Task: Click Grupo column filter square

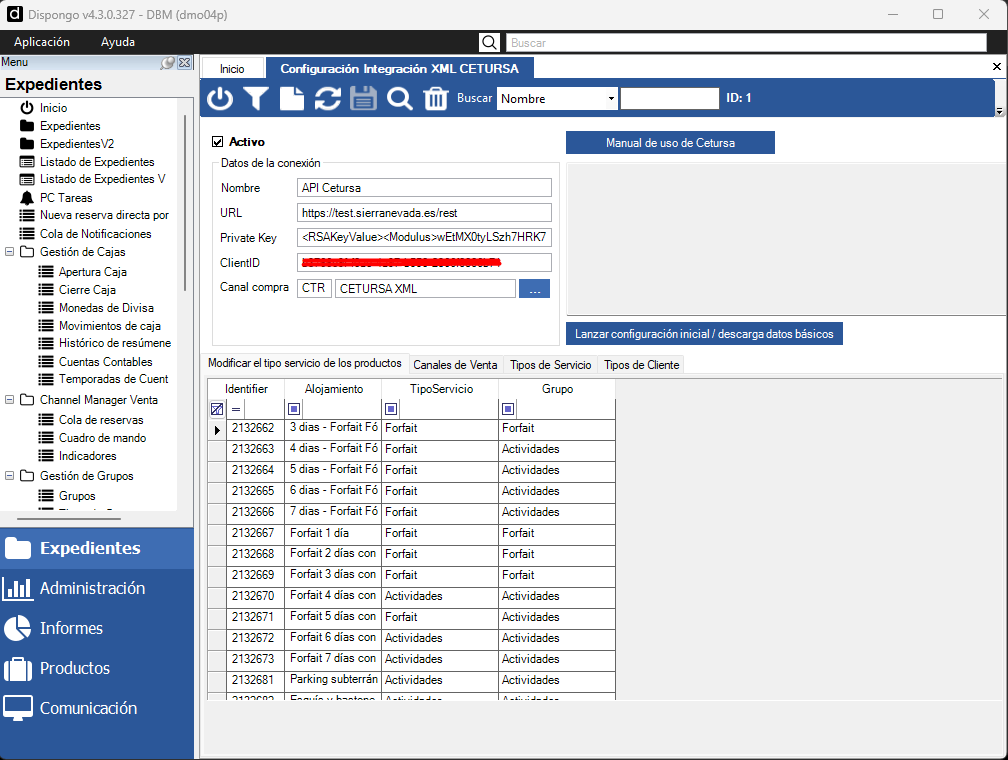Action: click(508, 409)
